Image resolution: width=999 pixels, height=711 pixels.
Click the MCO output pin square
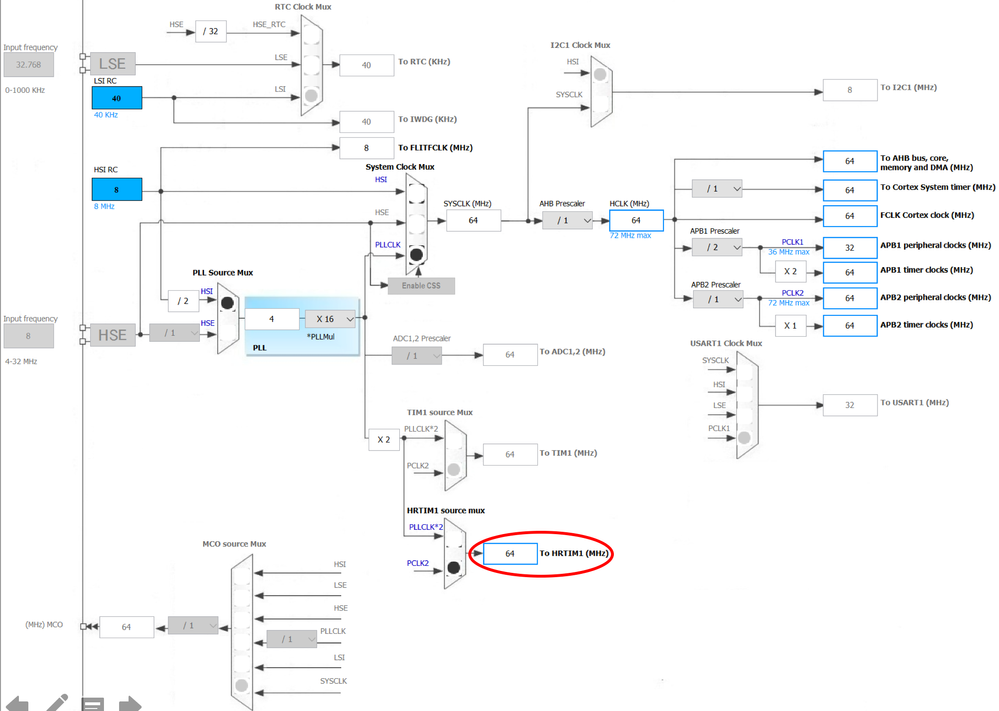(x=83, y=627)
